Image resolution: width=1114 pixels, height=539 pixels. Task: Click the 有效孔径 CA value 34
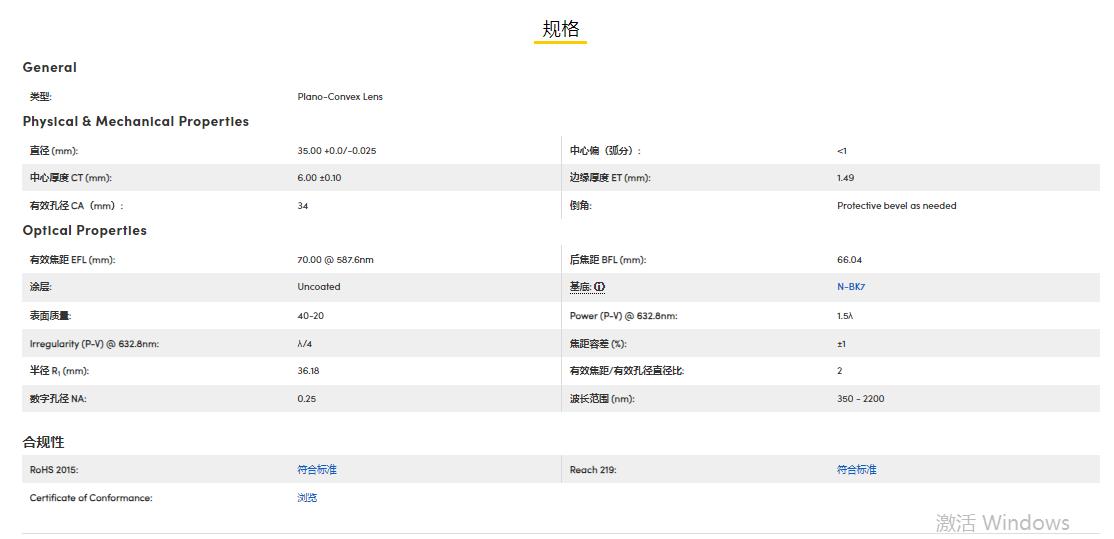tap(303, 206)
